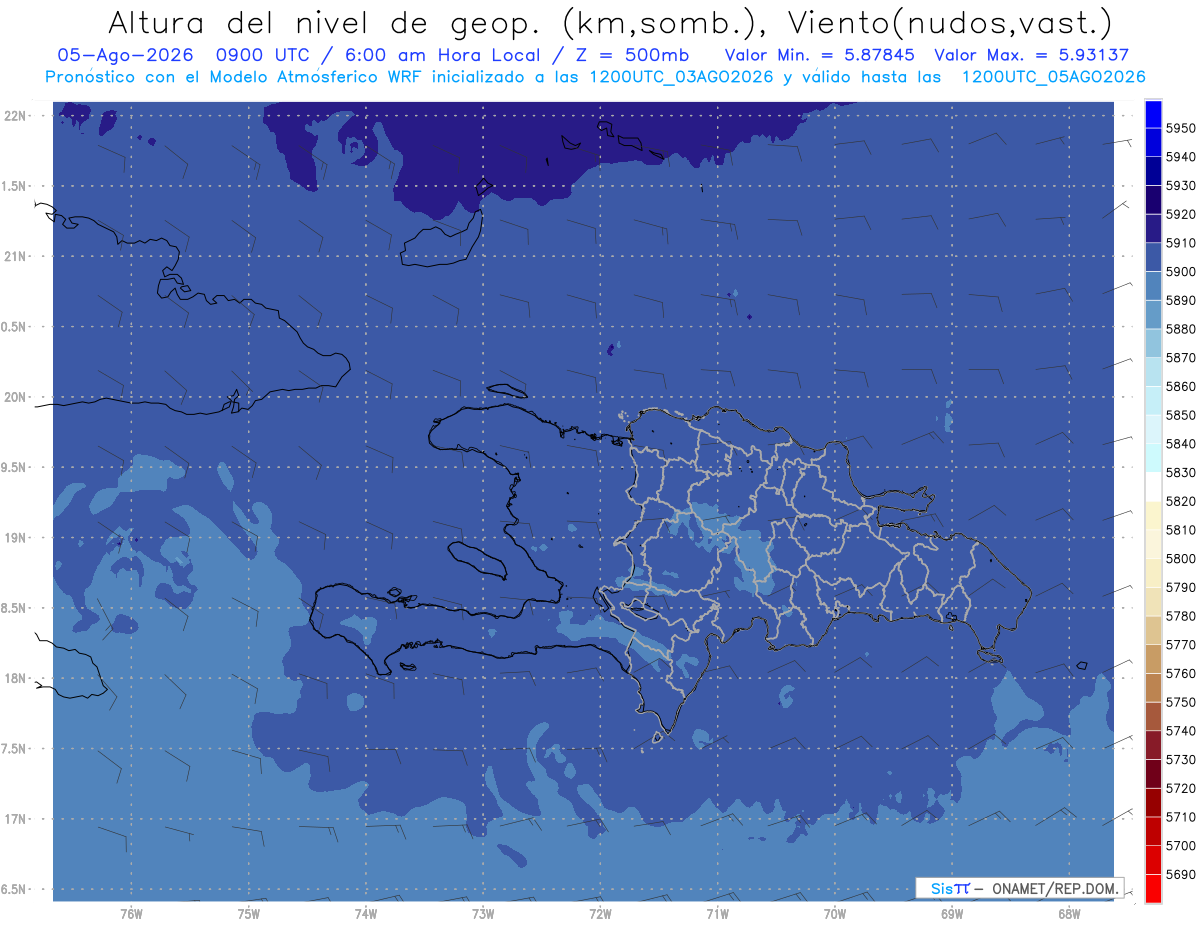The height and width of the screenshot is (927, 1200).
Task: Click the 5900 legend value
Action: click(1179, 272)
